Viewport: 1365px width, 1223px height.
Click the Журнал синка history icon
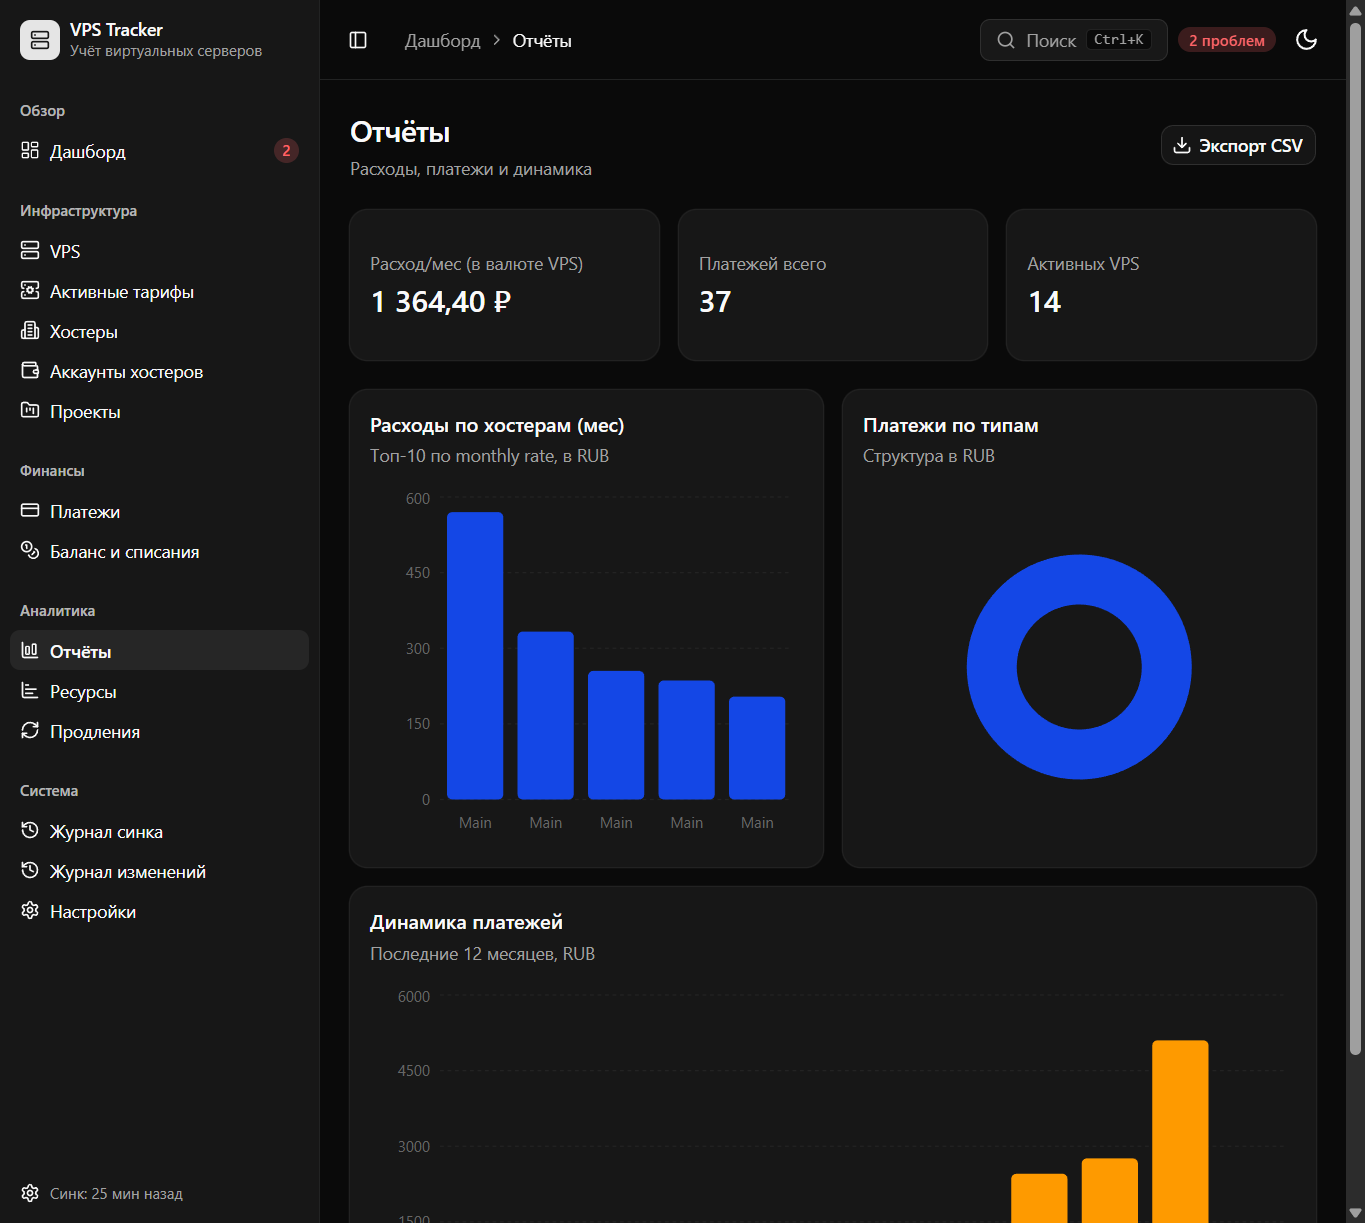30,830
